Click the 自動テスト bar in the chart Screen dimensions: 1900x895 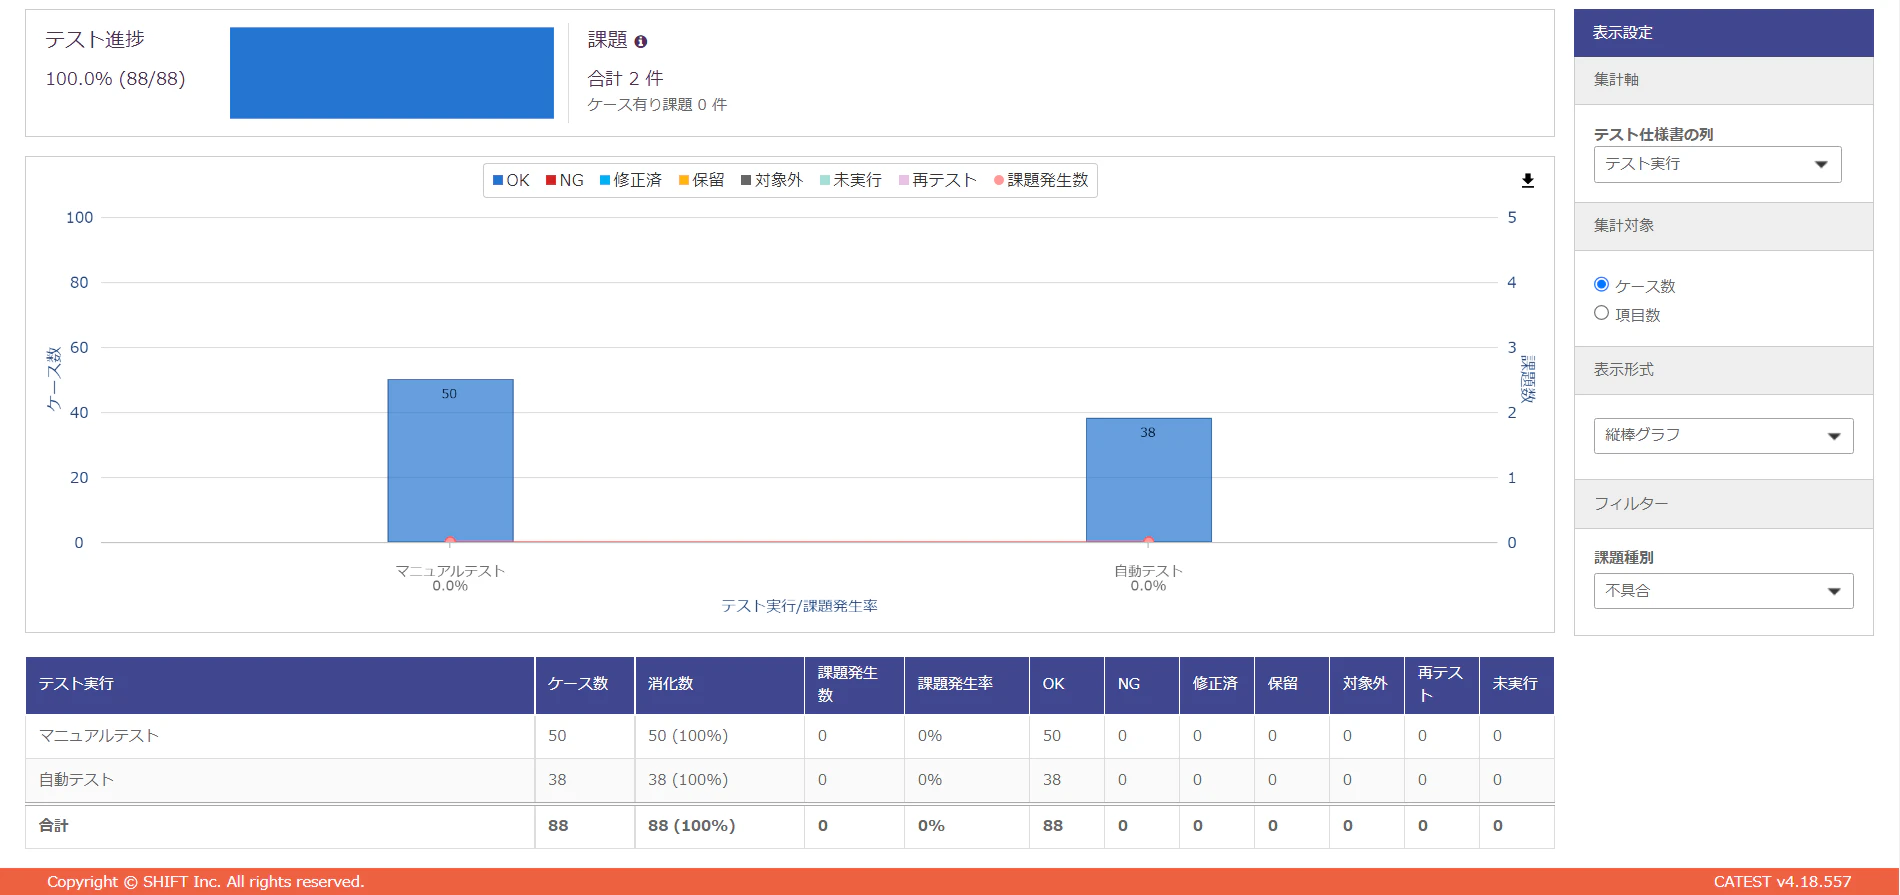pyautogui.click(x=1148, y=480)
